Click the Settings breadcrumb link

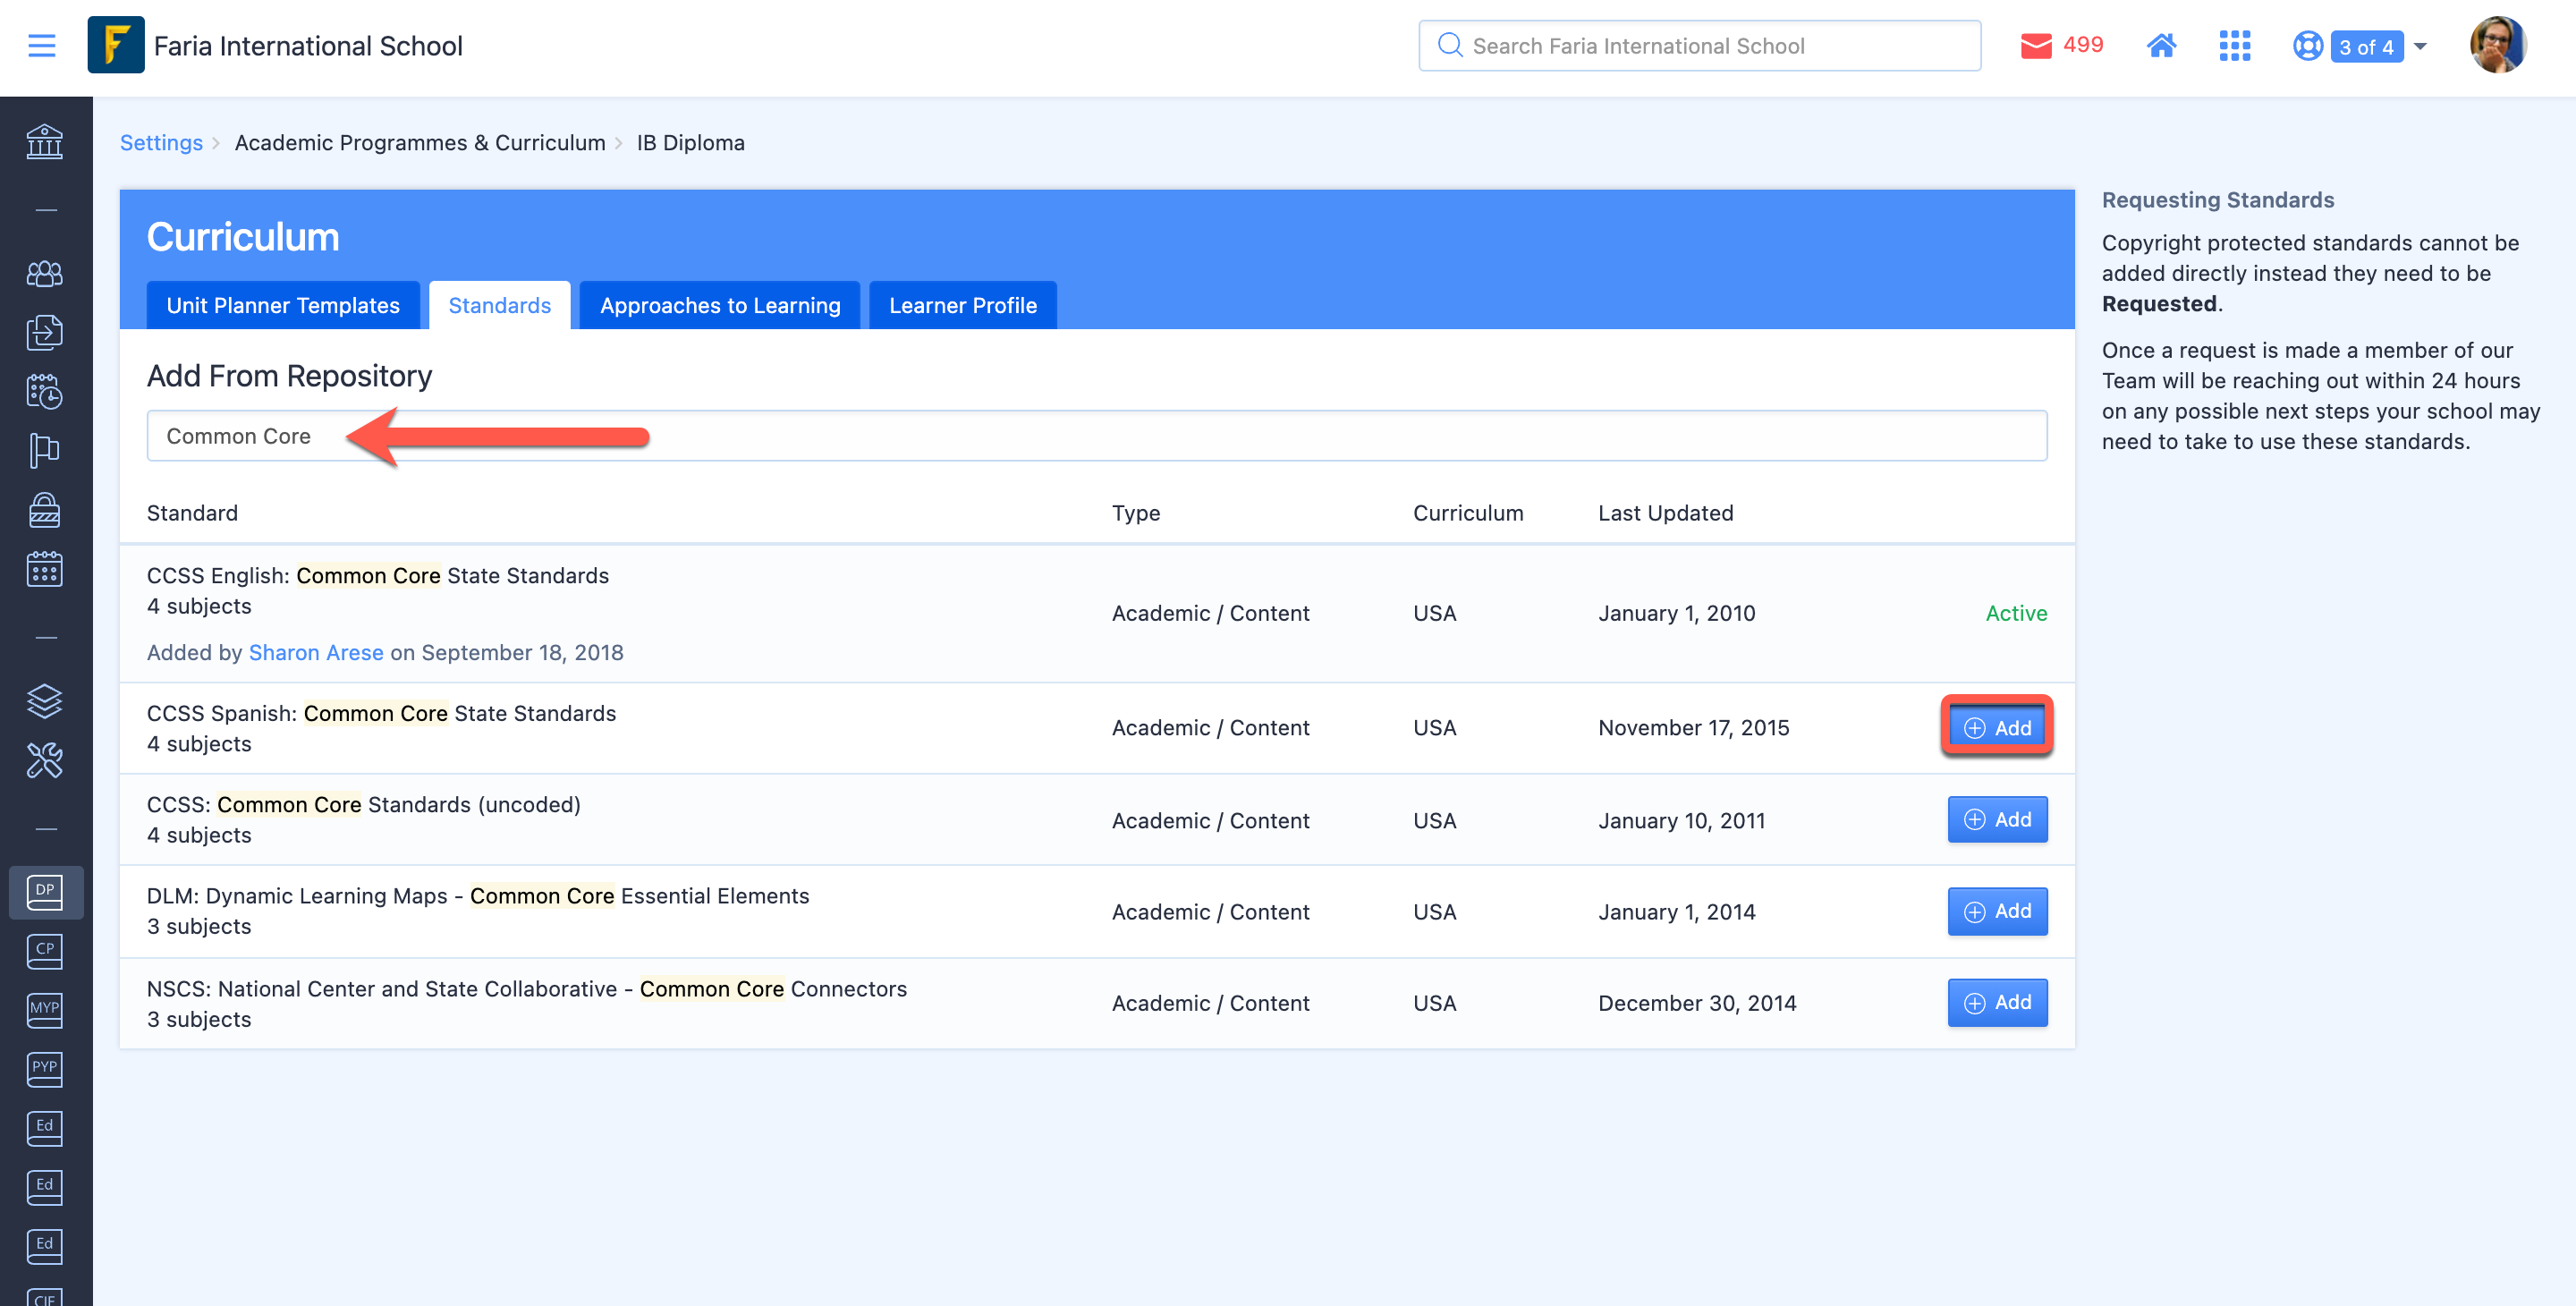pos(161,142)
